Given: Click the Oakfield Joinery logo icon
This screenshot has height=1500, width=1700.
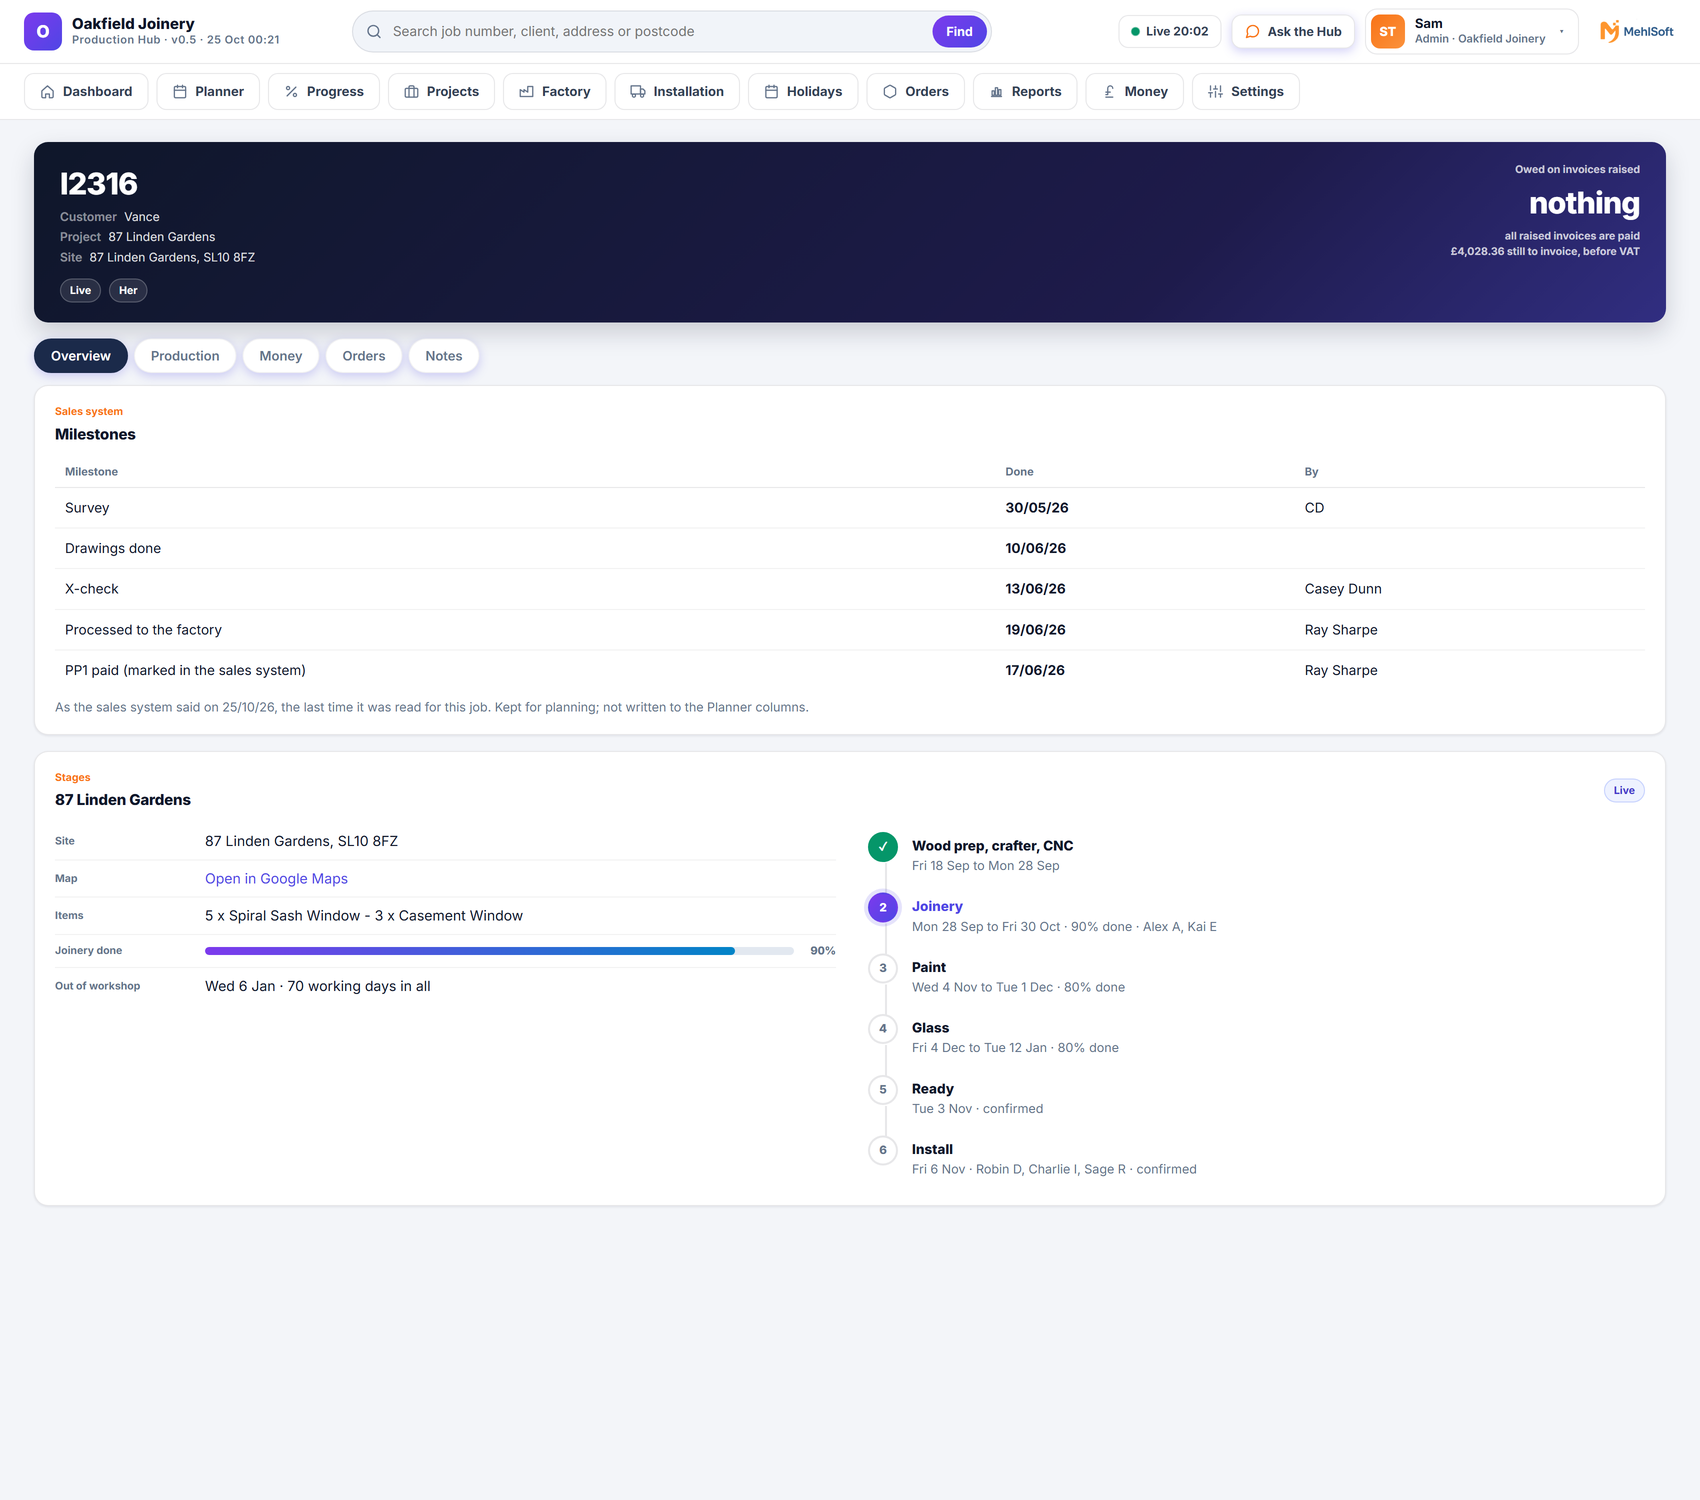Looking at the screenshot, I should [x=43, y=31].
